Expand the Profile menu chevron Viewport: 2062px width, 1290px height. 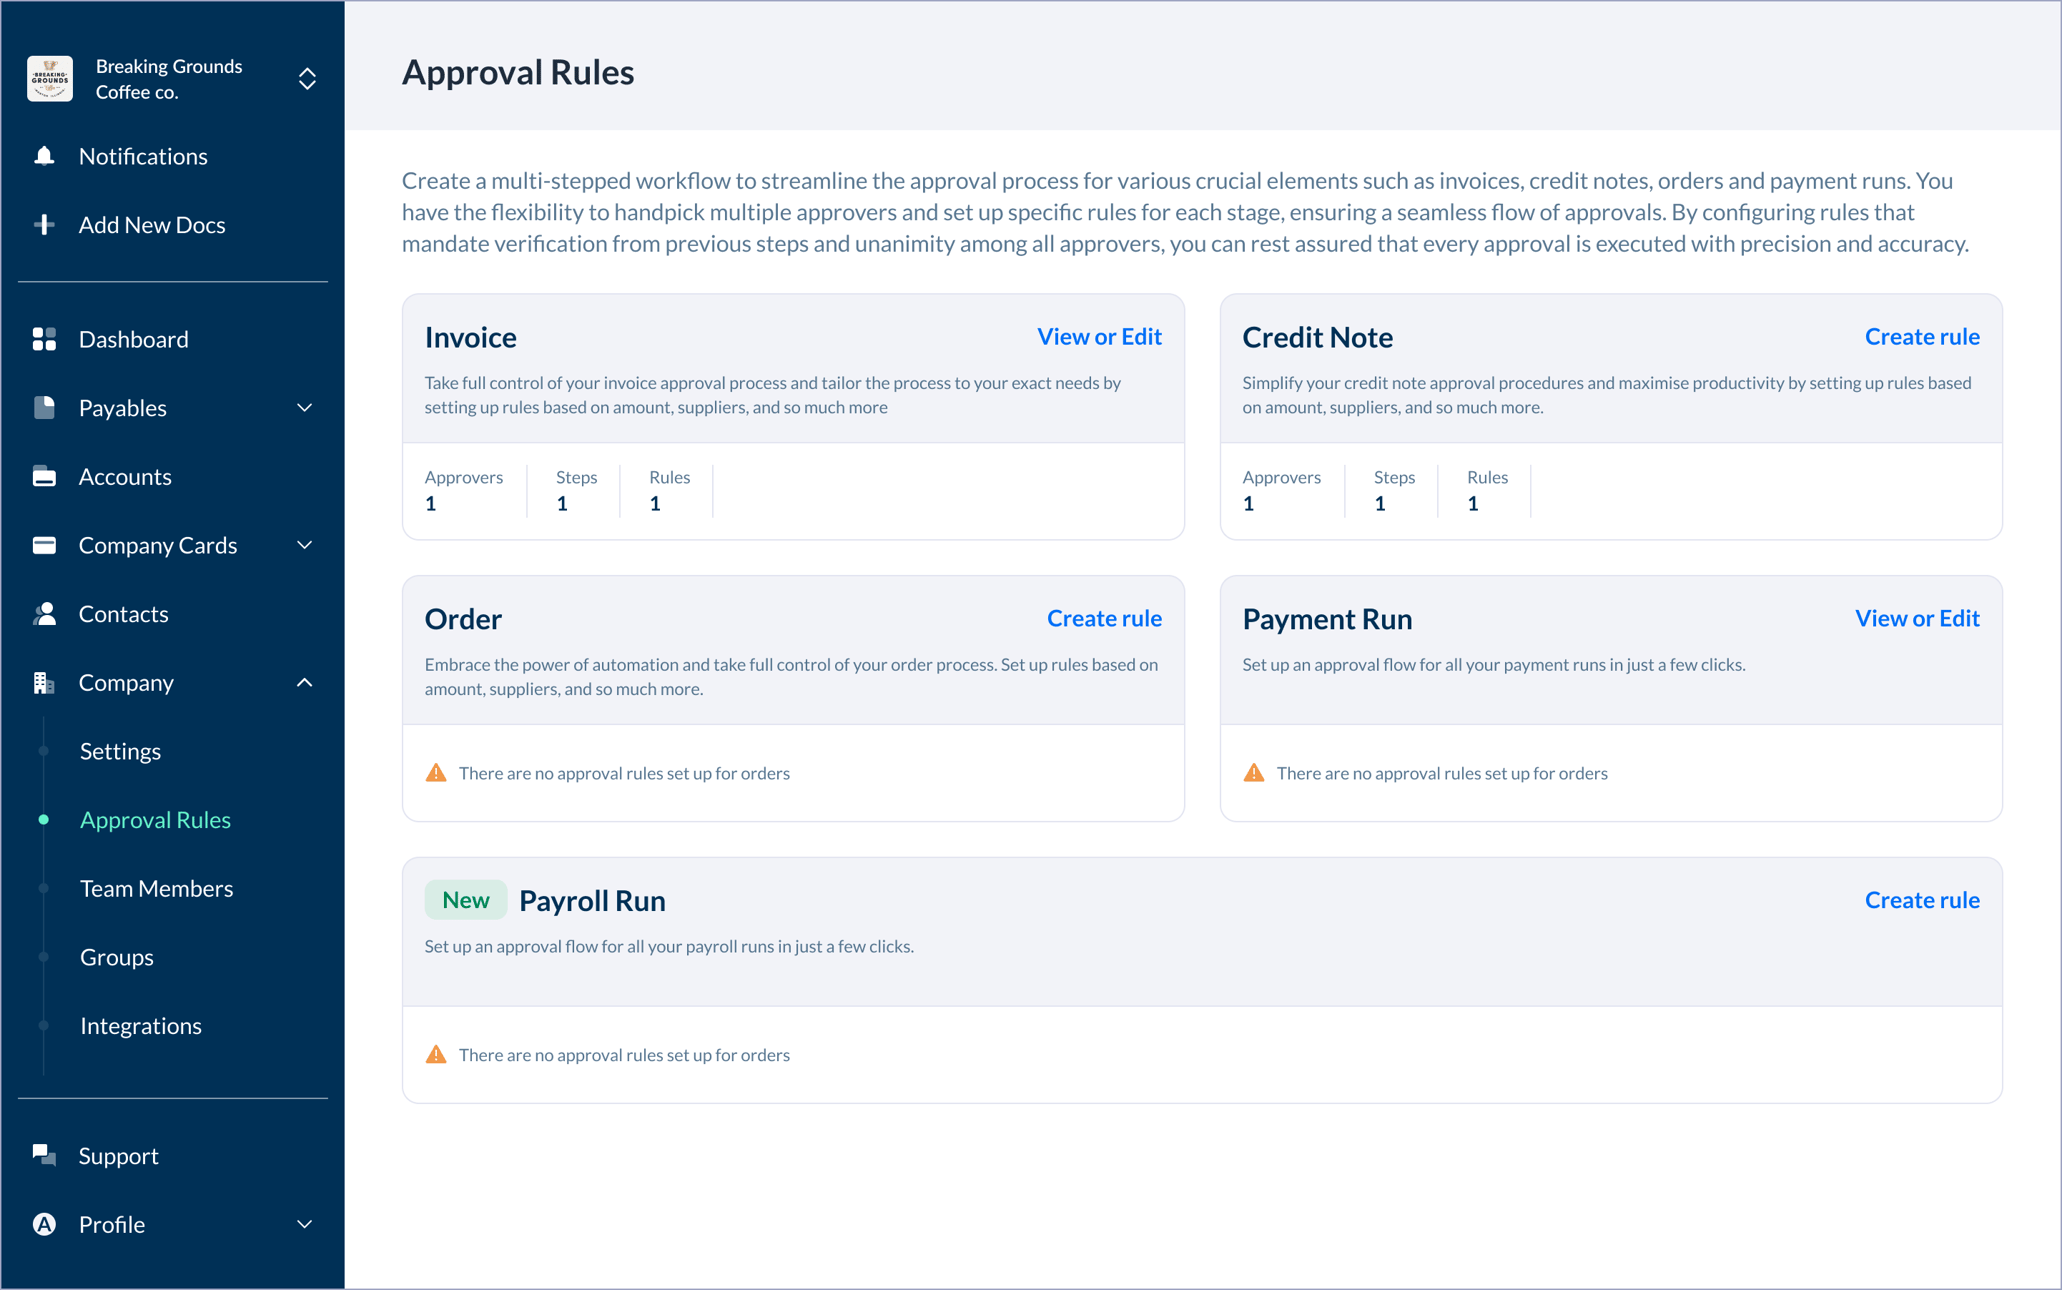pyautogui.click(x=305, y=1224)
